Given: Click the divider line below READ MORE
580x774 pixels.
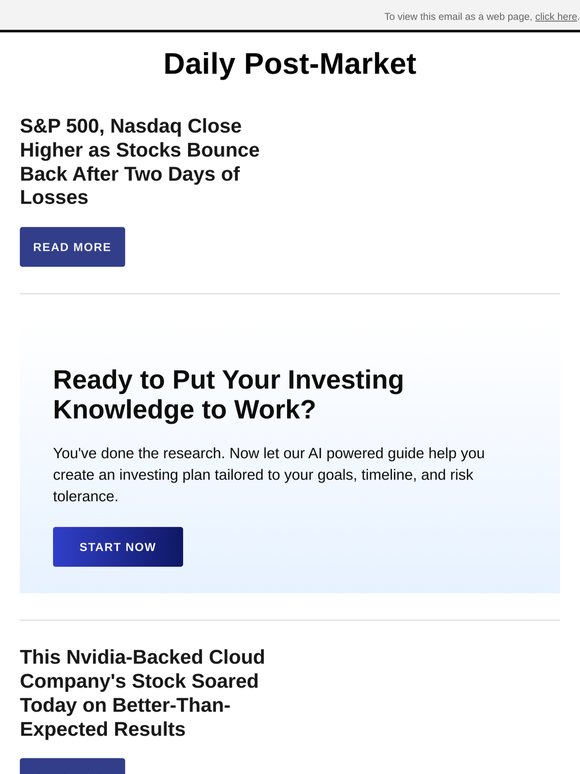Looking at the screenshot, I should click(x=290, y=294).
